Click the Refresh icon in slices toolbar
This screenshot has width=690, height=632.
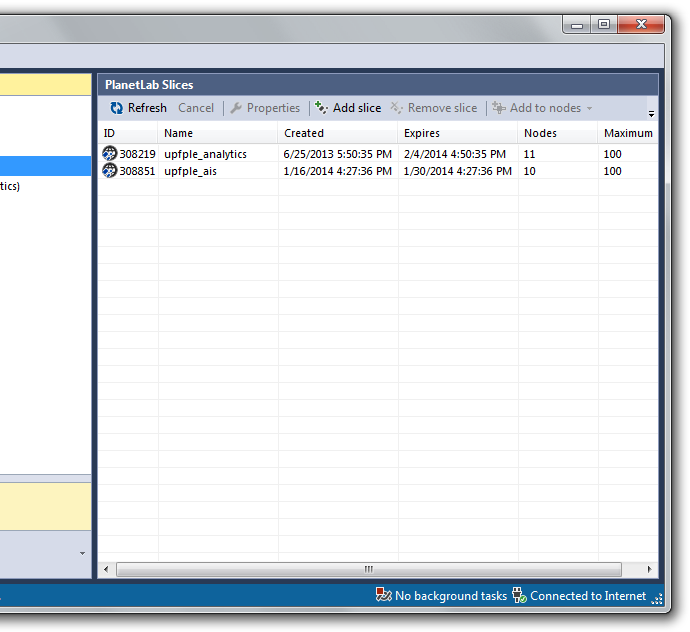pyautogui.click(x=116, y=108)
